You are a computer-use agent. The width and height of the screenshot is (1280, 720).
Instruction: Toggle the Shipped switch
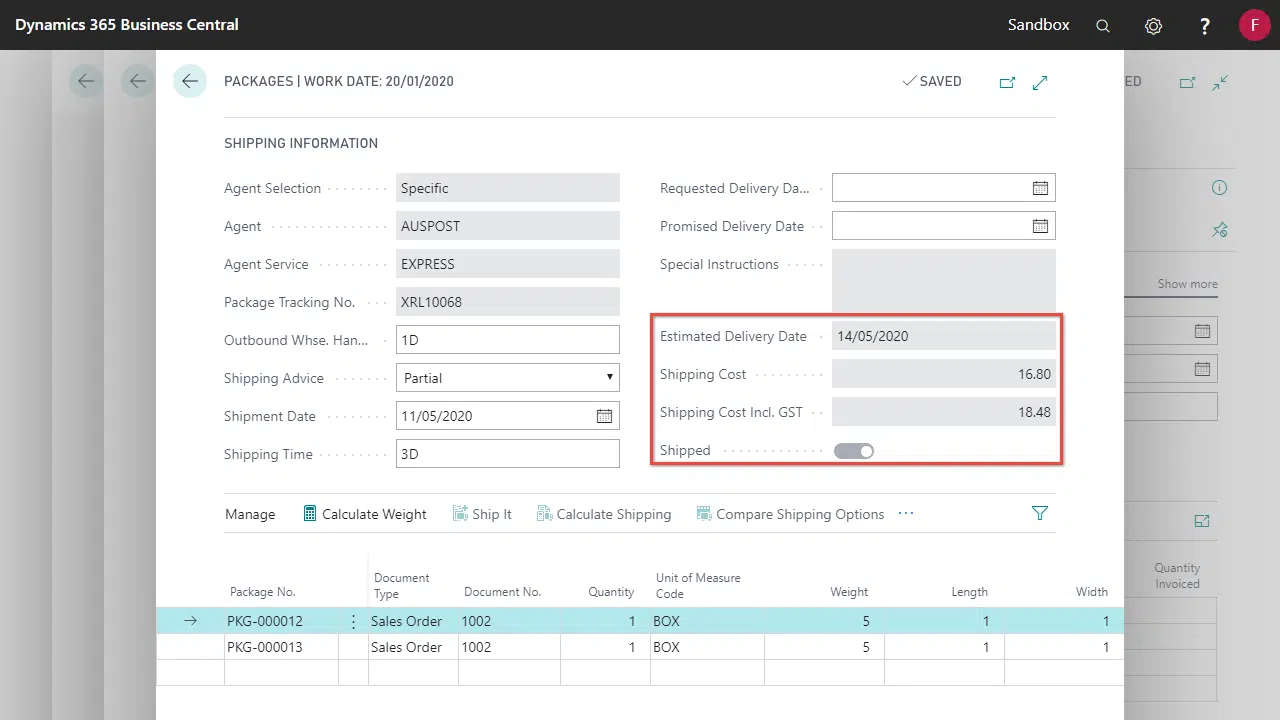[x=854, y=451]
